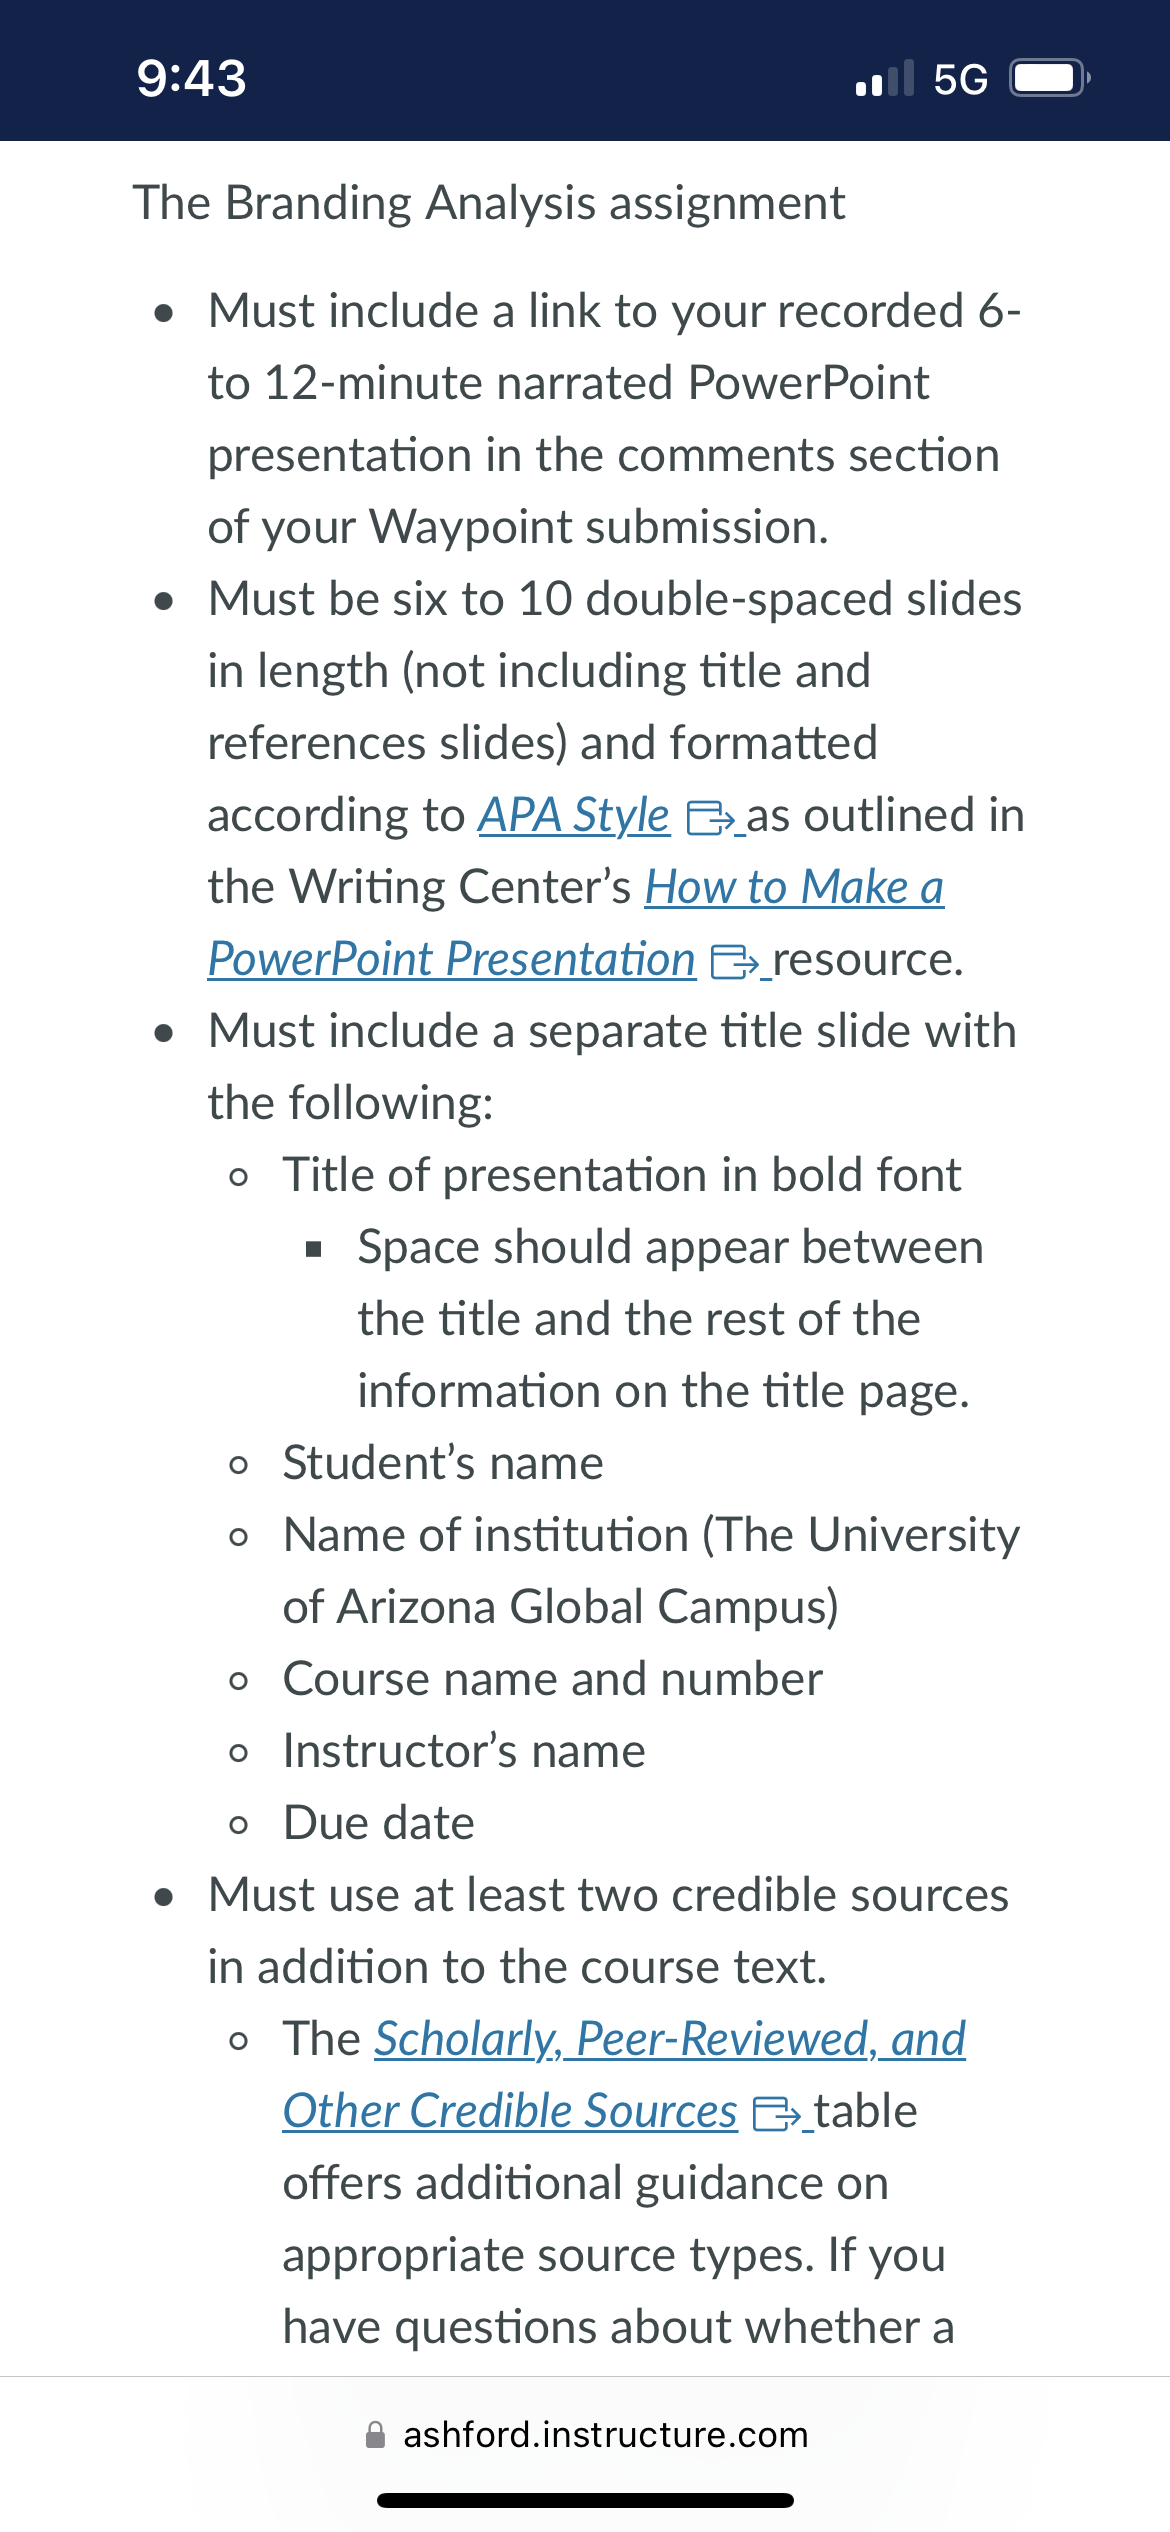Tap 'Must use at least two credible sources' text

coord(608,1895)
